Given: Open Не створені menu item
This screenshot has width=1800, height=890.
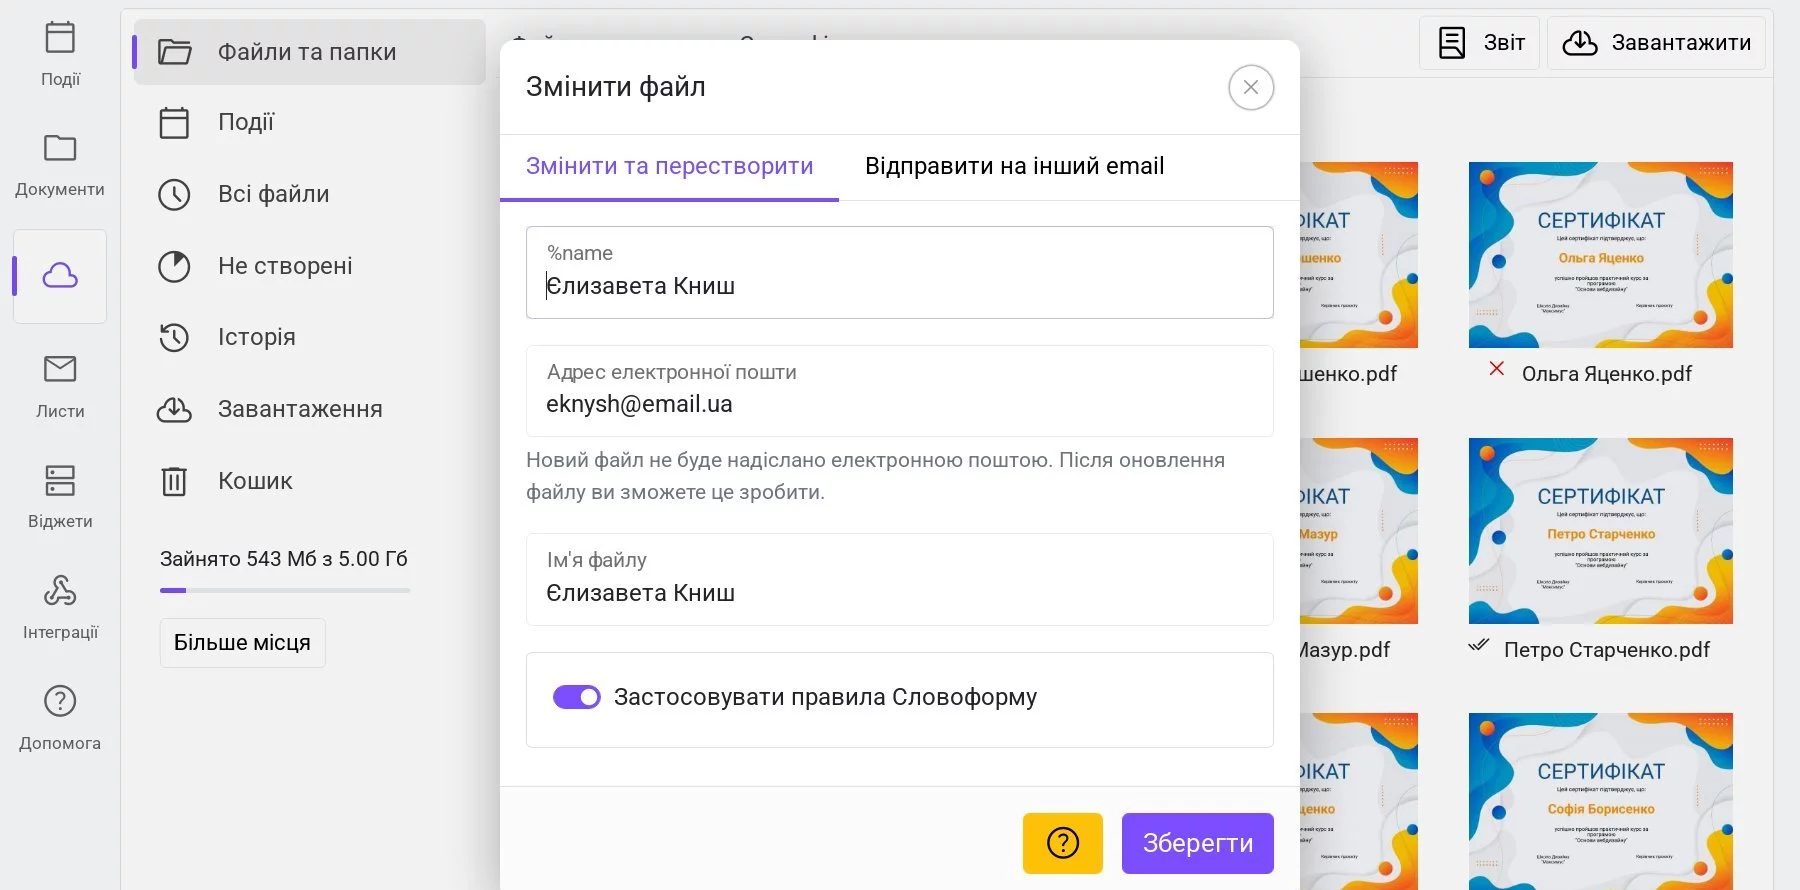Looking at the screenshot, I should (309, 266).
